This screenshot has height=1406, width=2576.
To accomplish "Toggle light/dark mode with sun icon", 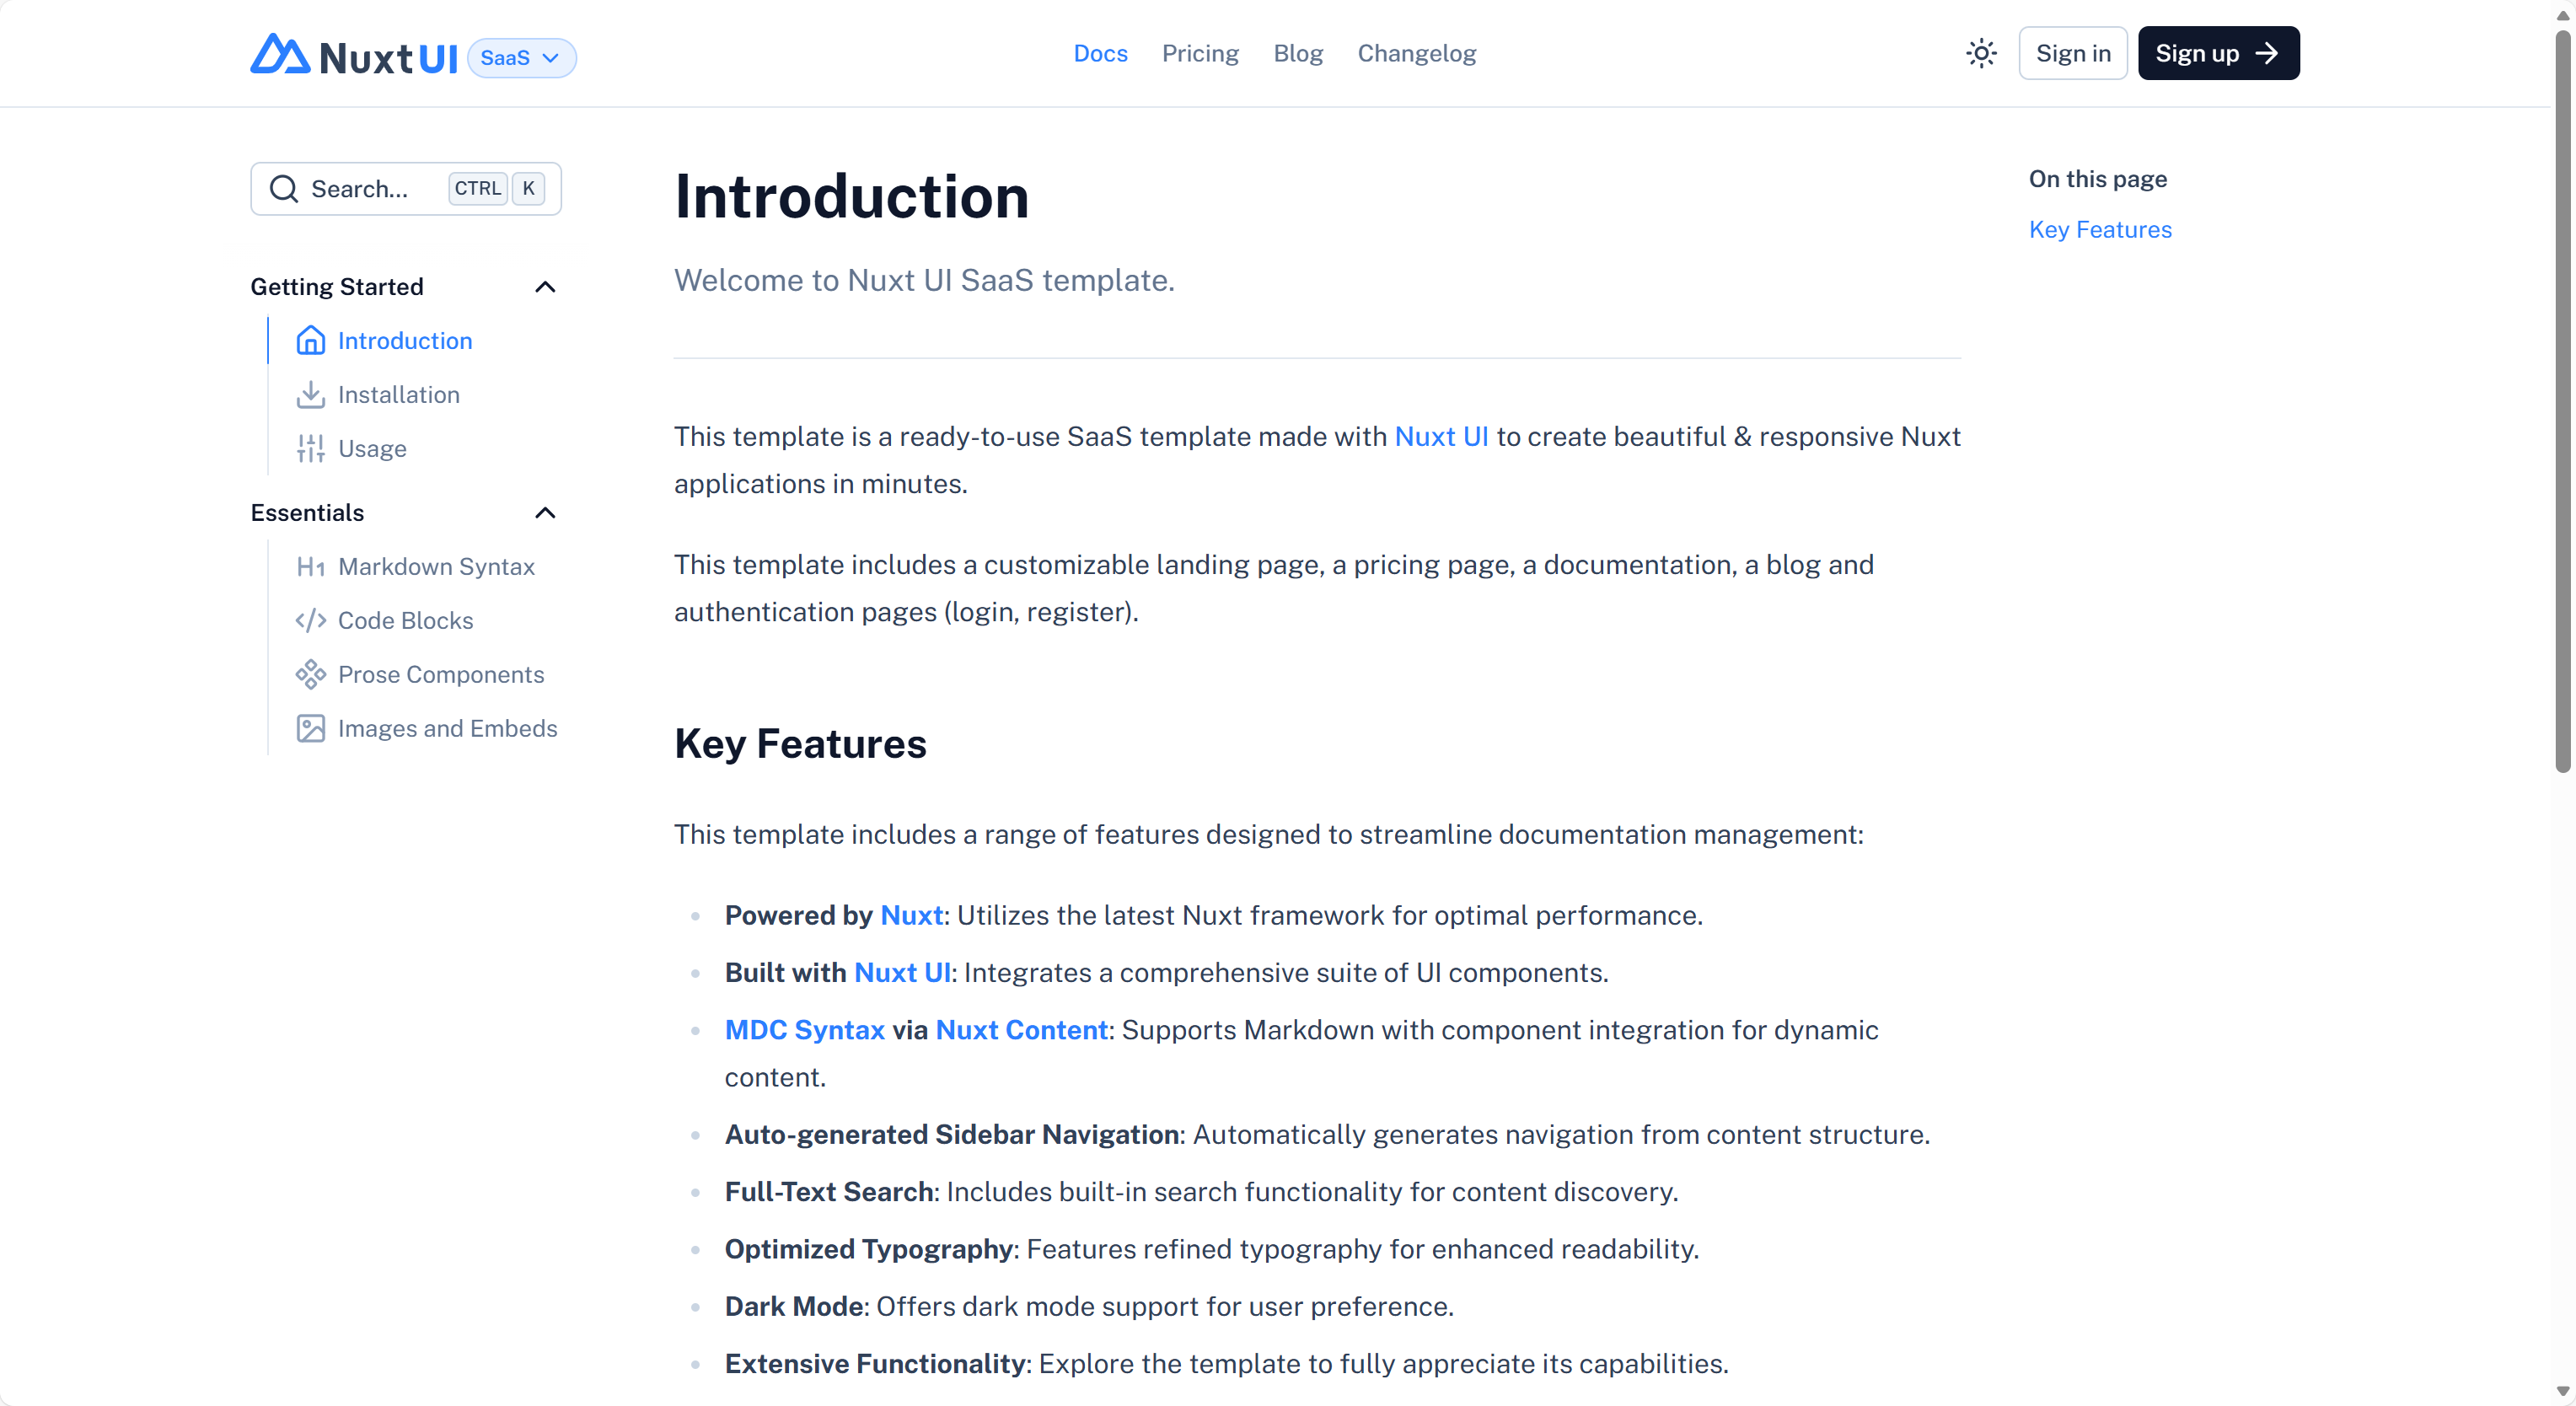I will click(x=1981, y=53).
